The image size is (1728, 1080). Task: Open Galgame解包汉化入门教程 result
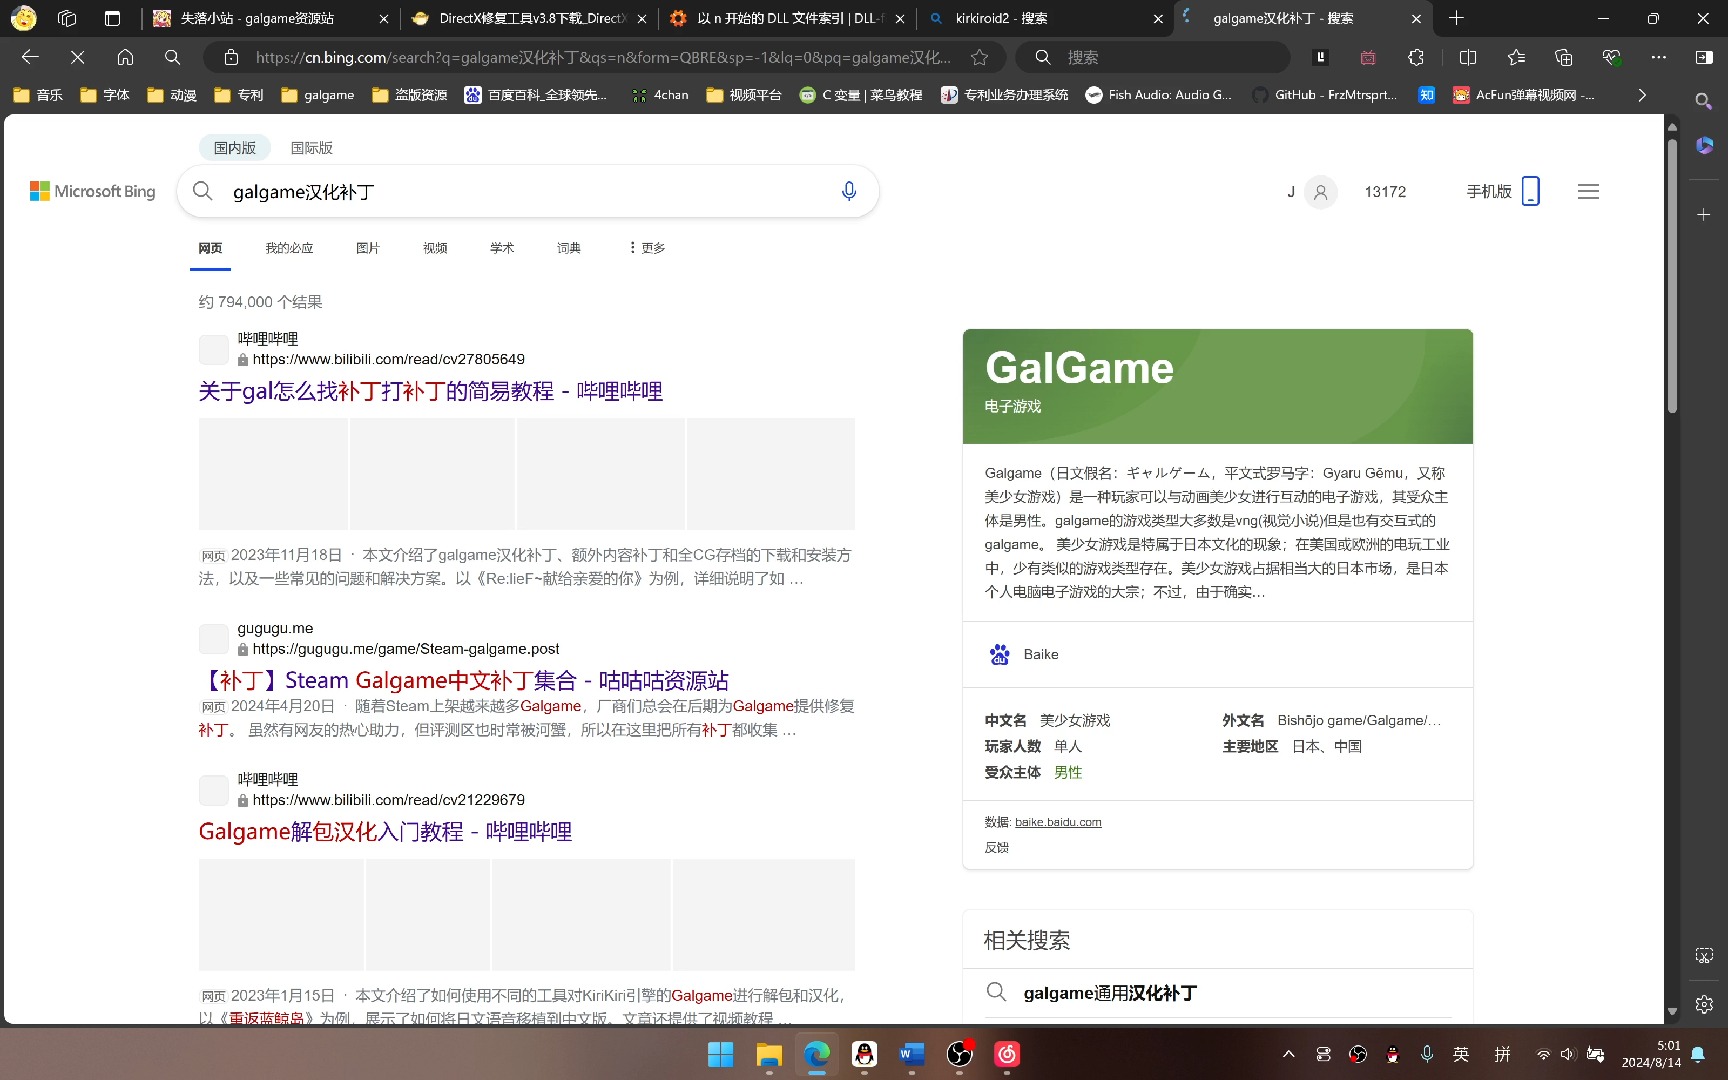point(386,832)
